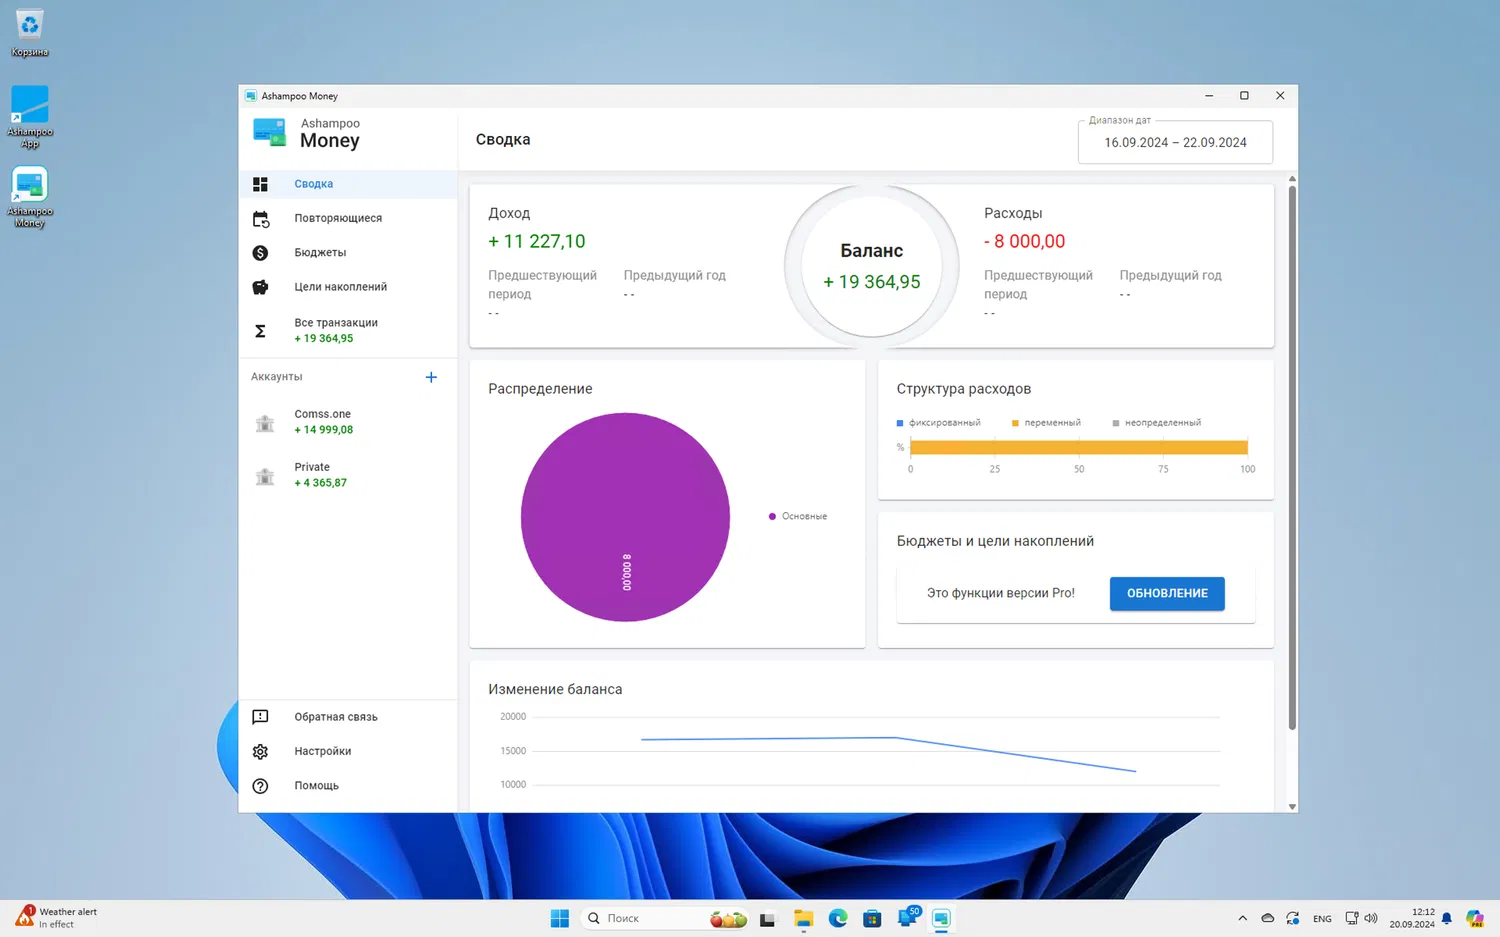This screenshot has height=937, width=1500.
Task: Click the Предыдущий год label under Доход
Action: click(x=675, y=275)
